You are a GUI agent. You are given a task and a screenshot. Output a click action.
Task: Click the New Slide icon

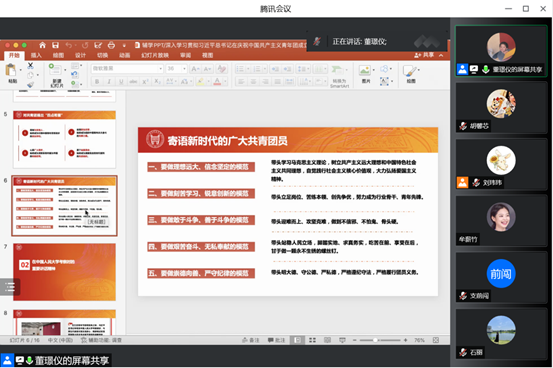coord(55,70)
